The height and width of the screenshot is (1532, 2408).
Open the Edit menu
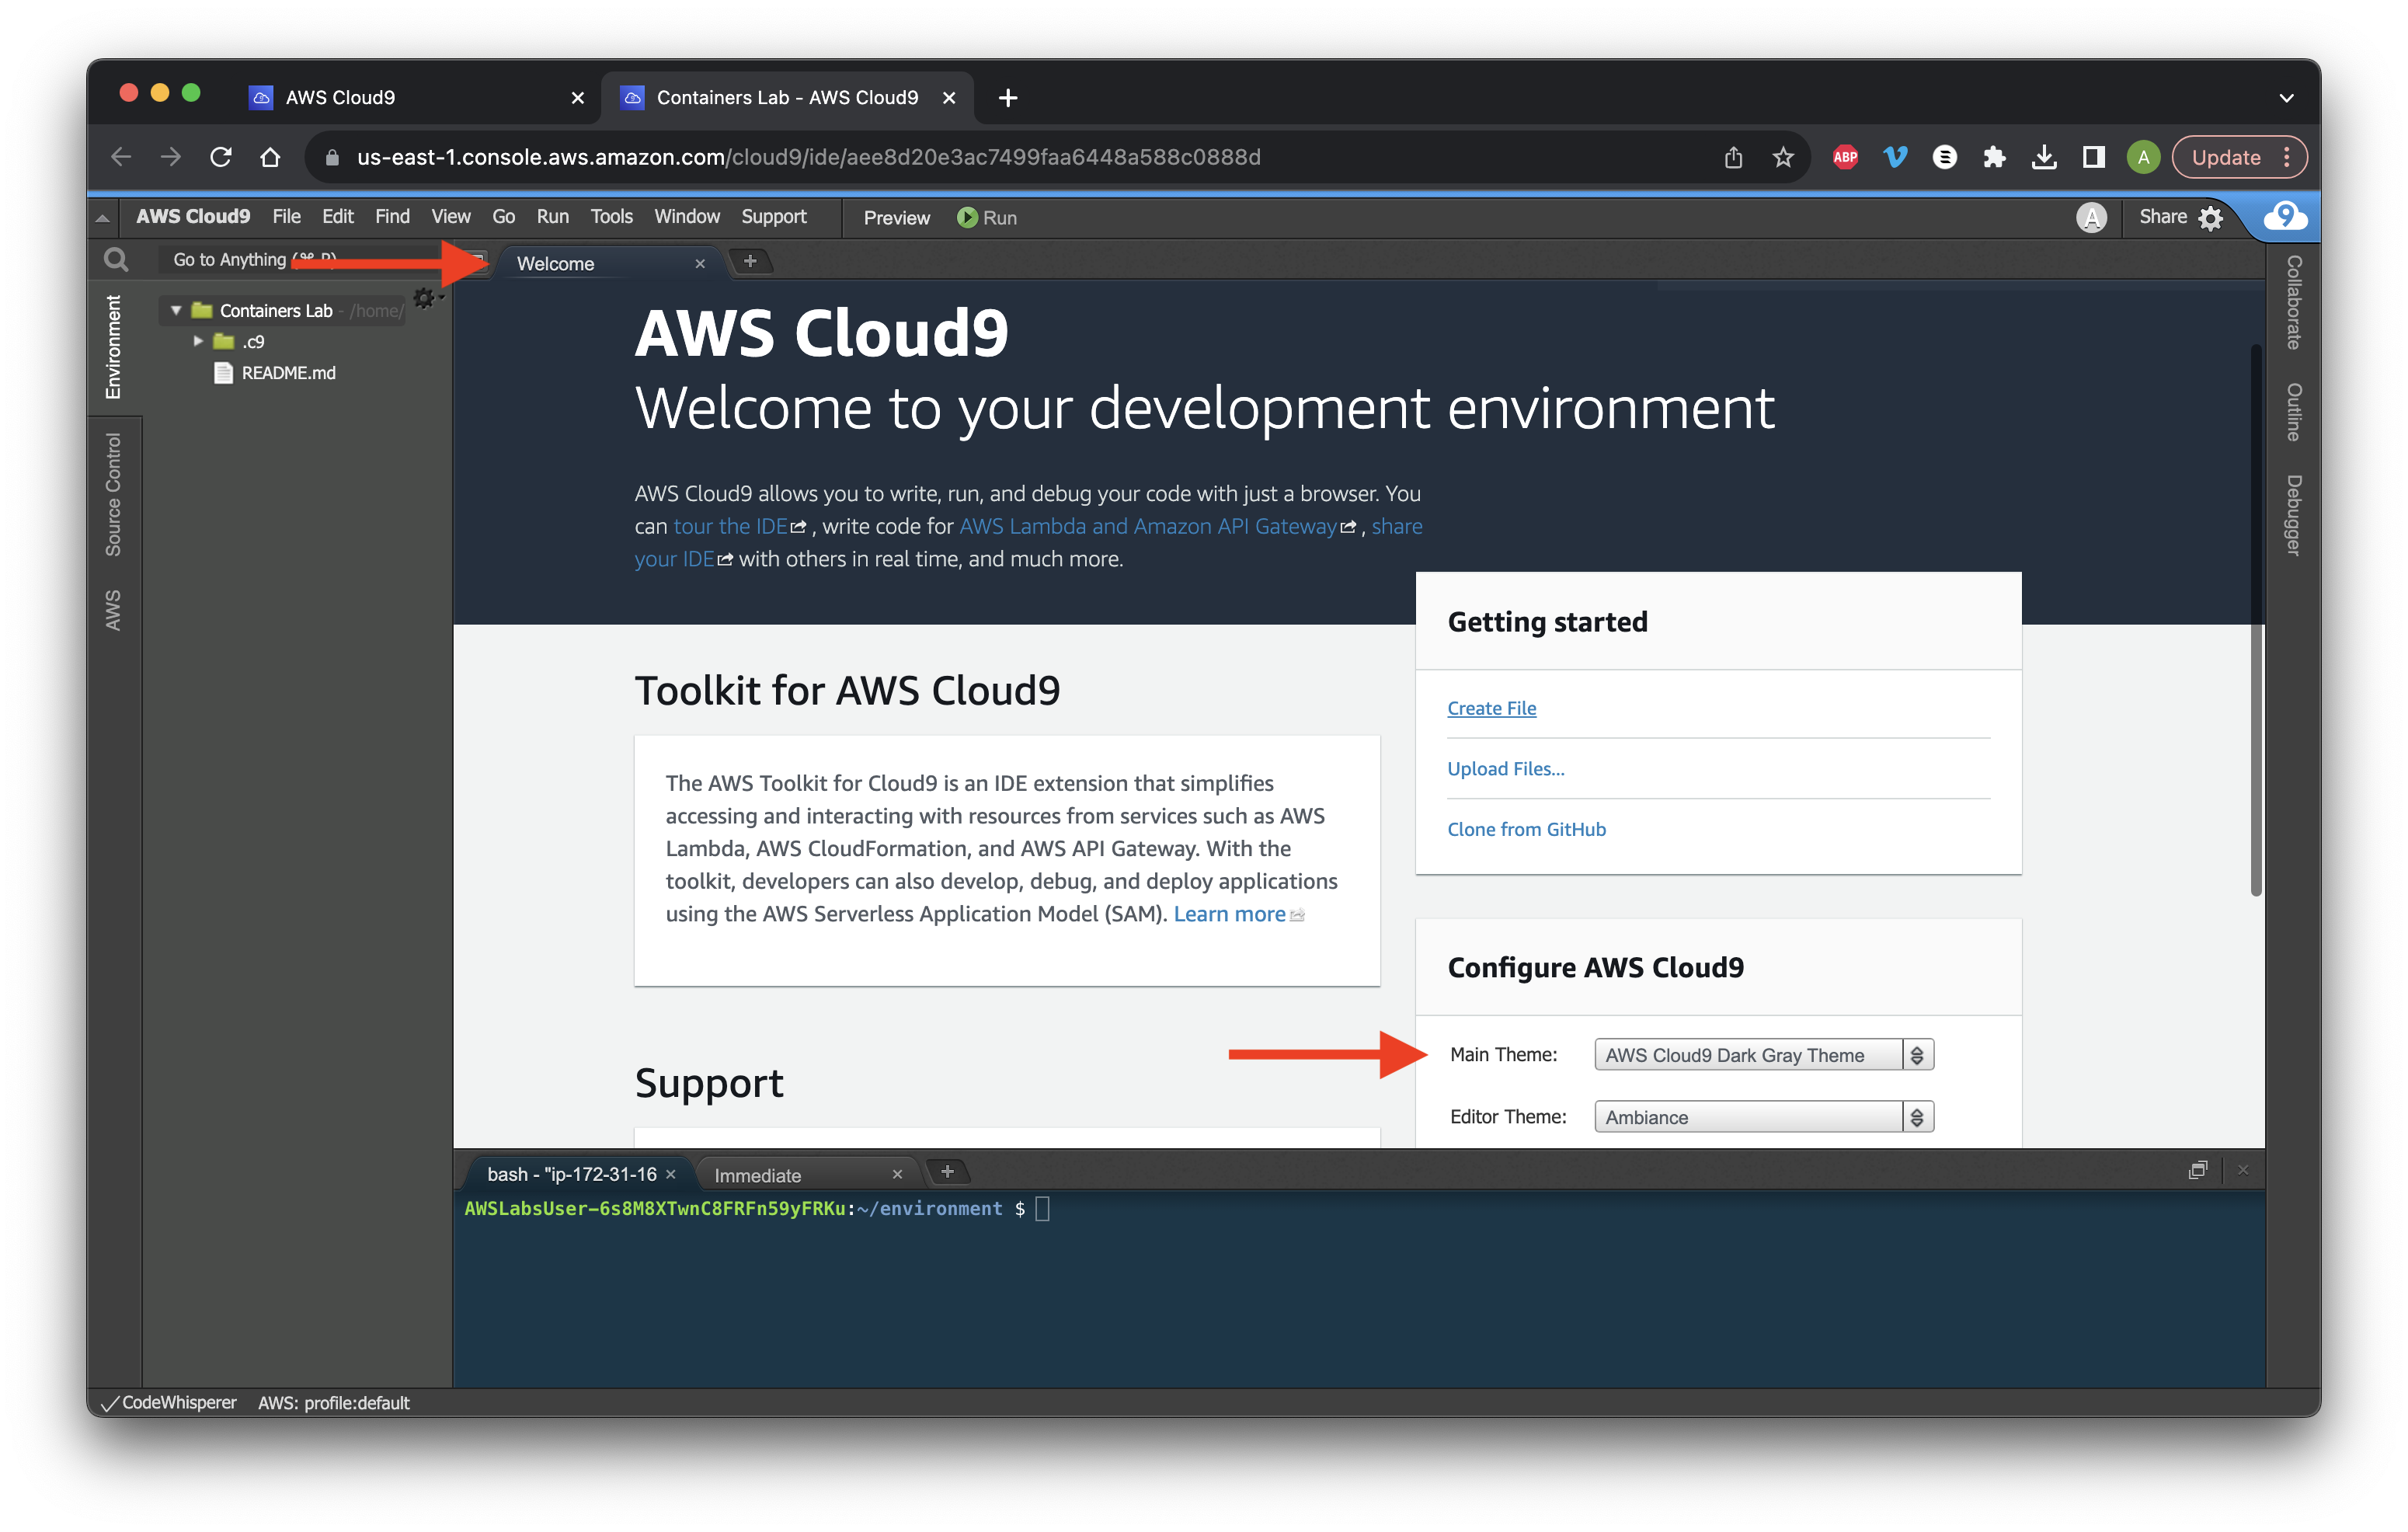coord(337,217)
